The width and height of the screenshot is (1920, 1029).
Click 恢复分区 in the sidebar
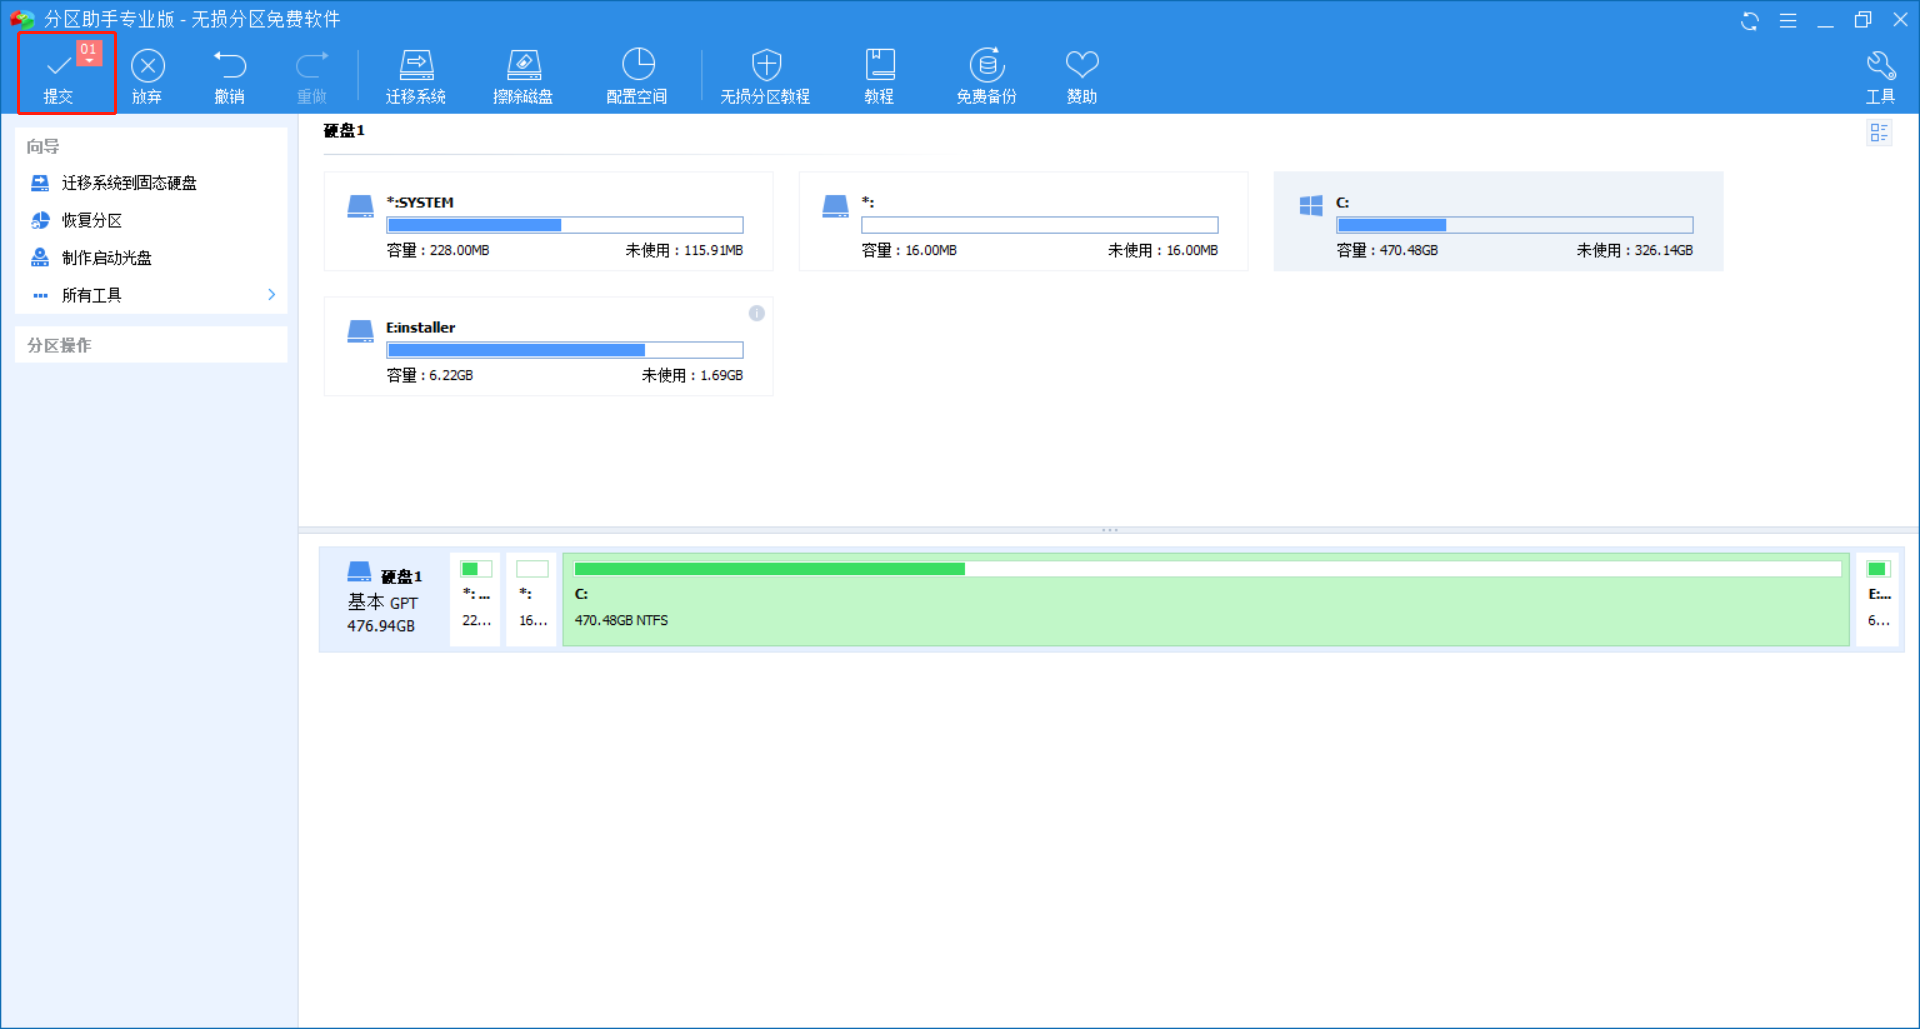pos(92,220)
